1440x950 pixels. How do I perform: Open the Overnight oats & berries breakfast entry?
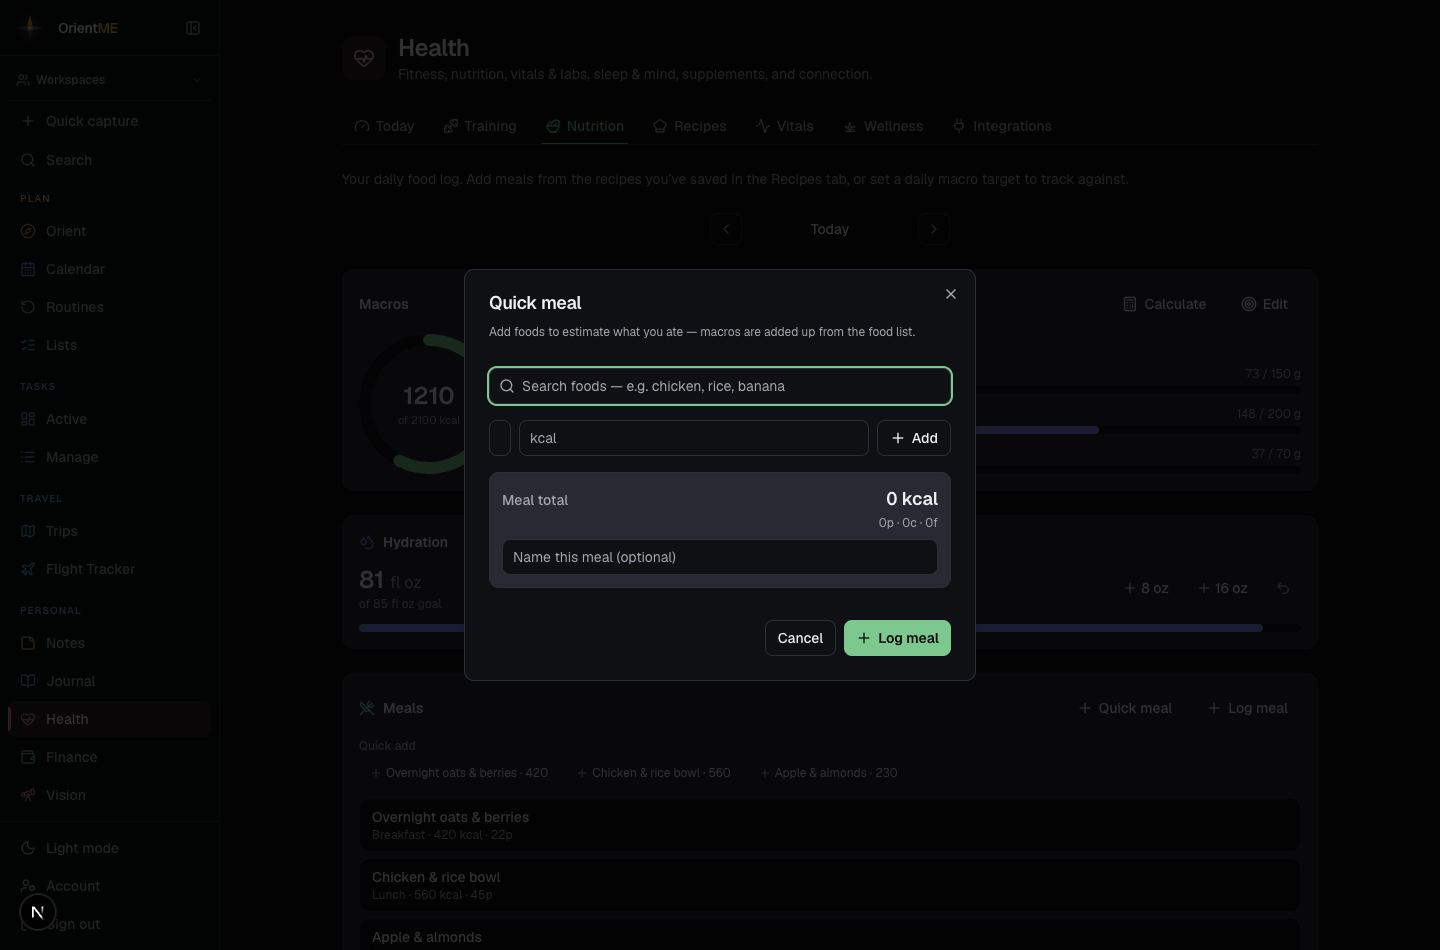click(x=830, y=825)
